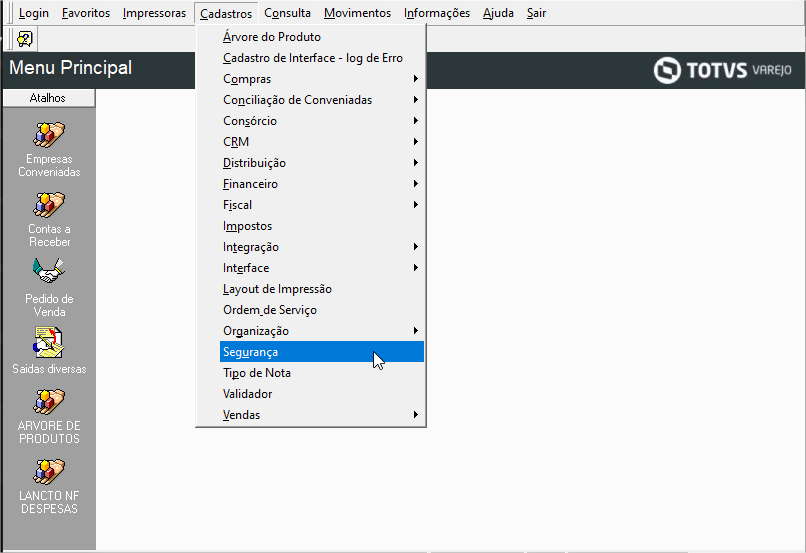
Task: Open the Consulta menu
Action: [x=287, y=13]
